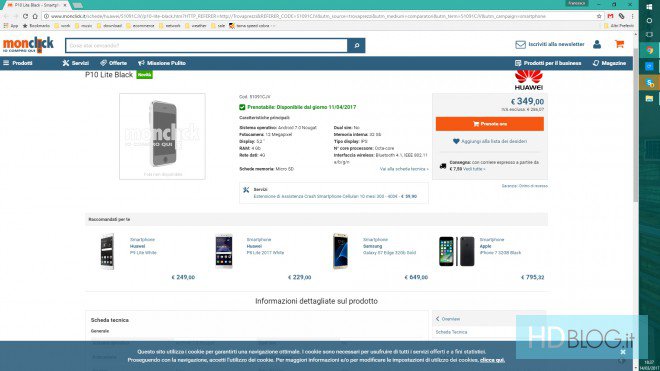Add product to lista dei desideri
The image size is (660, 371).
[x=490, y=141]
